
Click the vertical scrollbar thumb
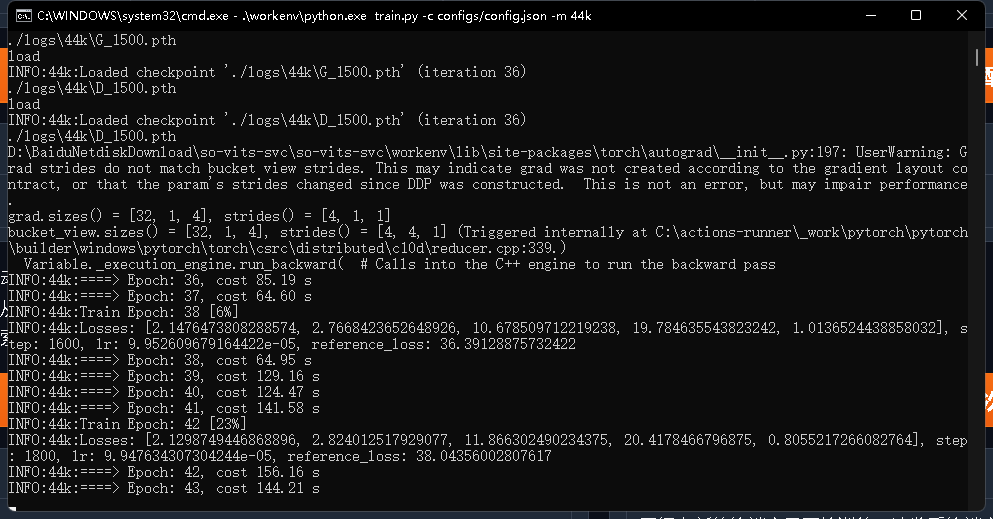click(x=977, y=57)
